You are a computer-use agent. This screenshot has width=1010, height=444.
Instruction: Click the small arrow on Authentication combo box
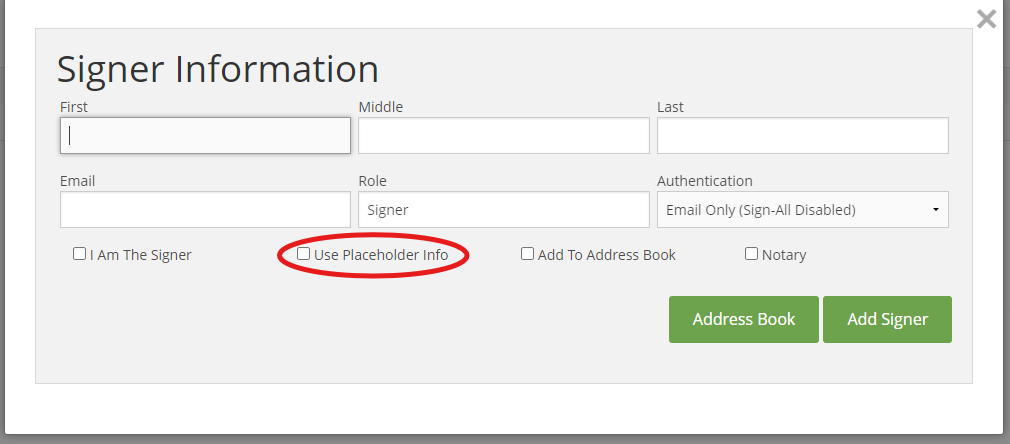point(935,210)
